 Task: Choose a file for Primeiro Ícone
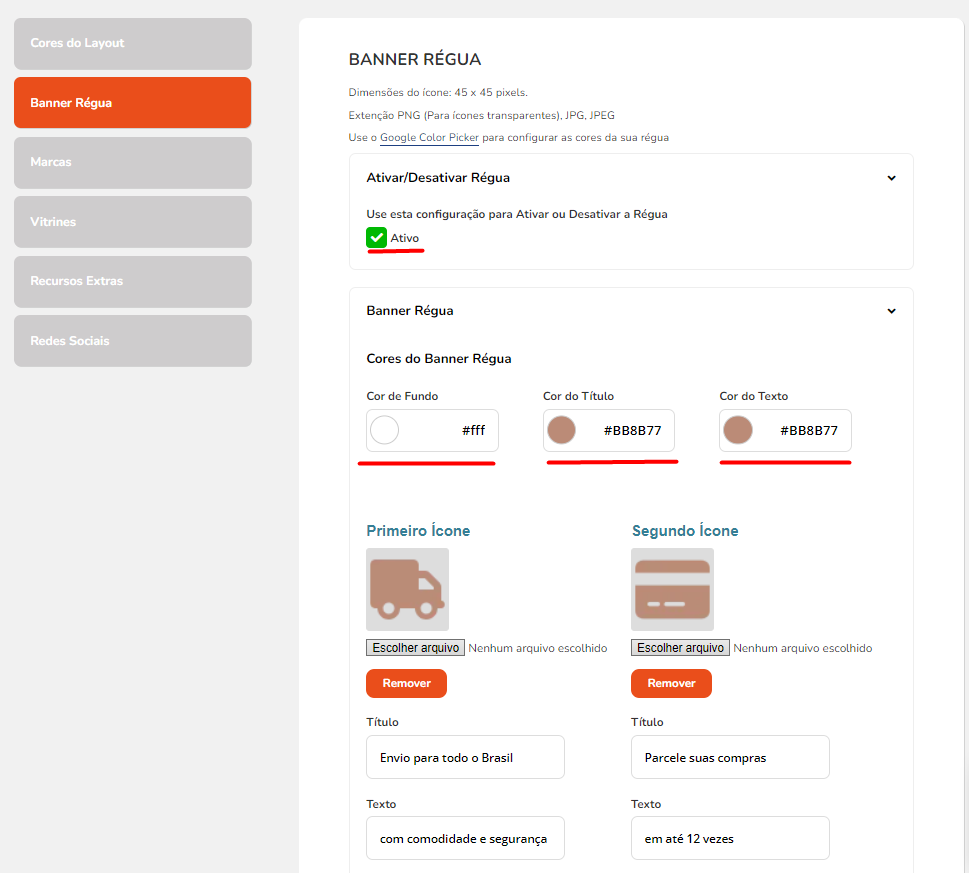(415, 647)
